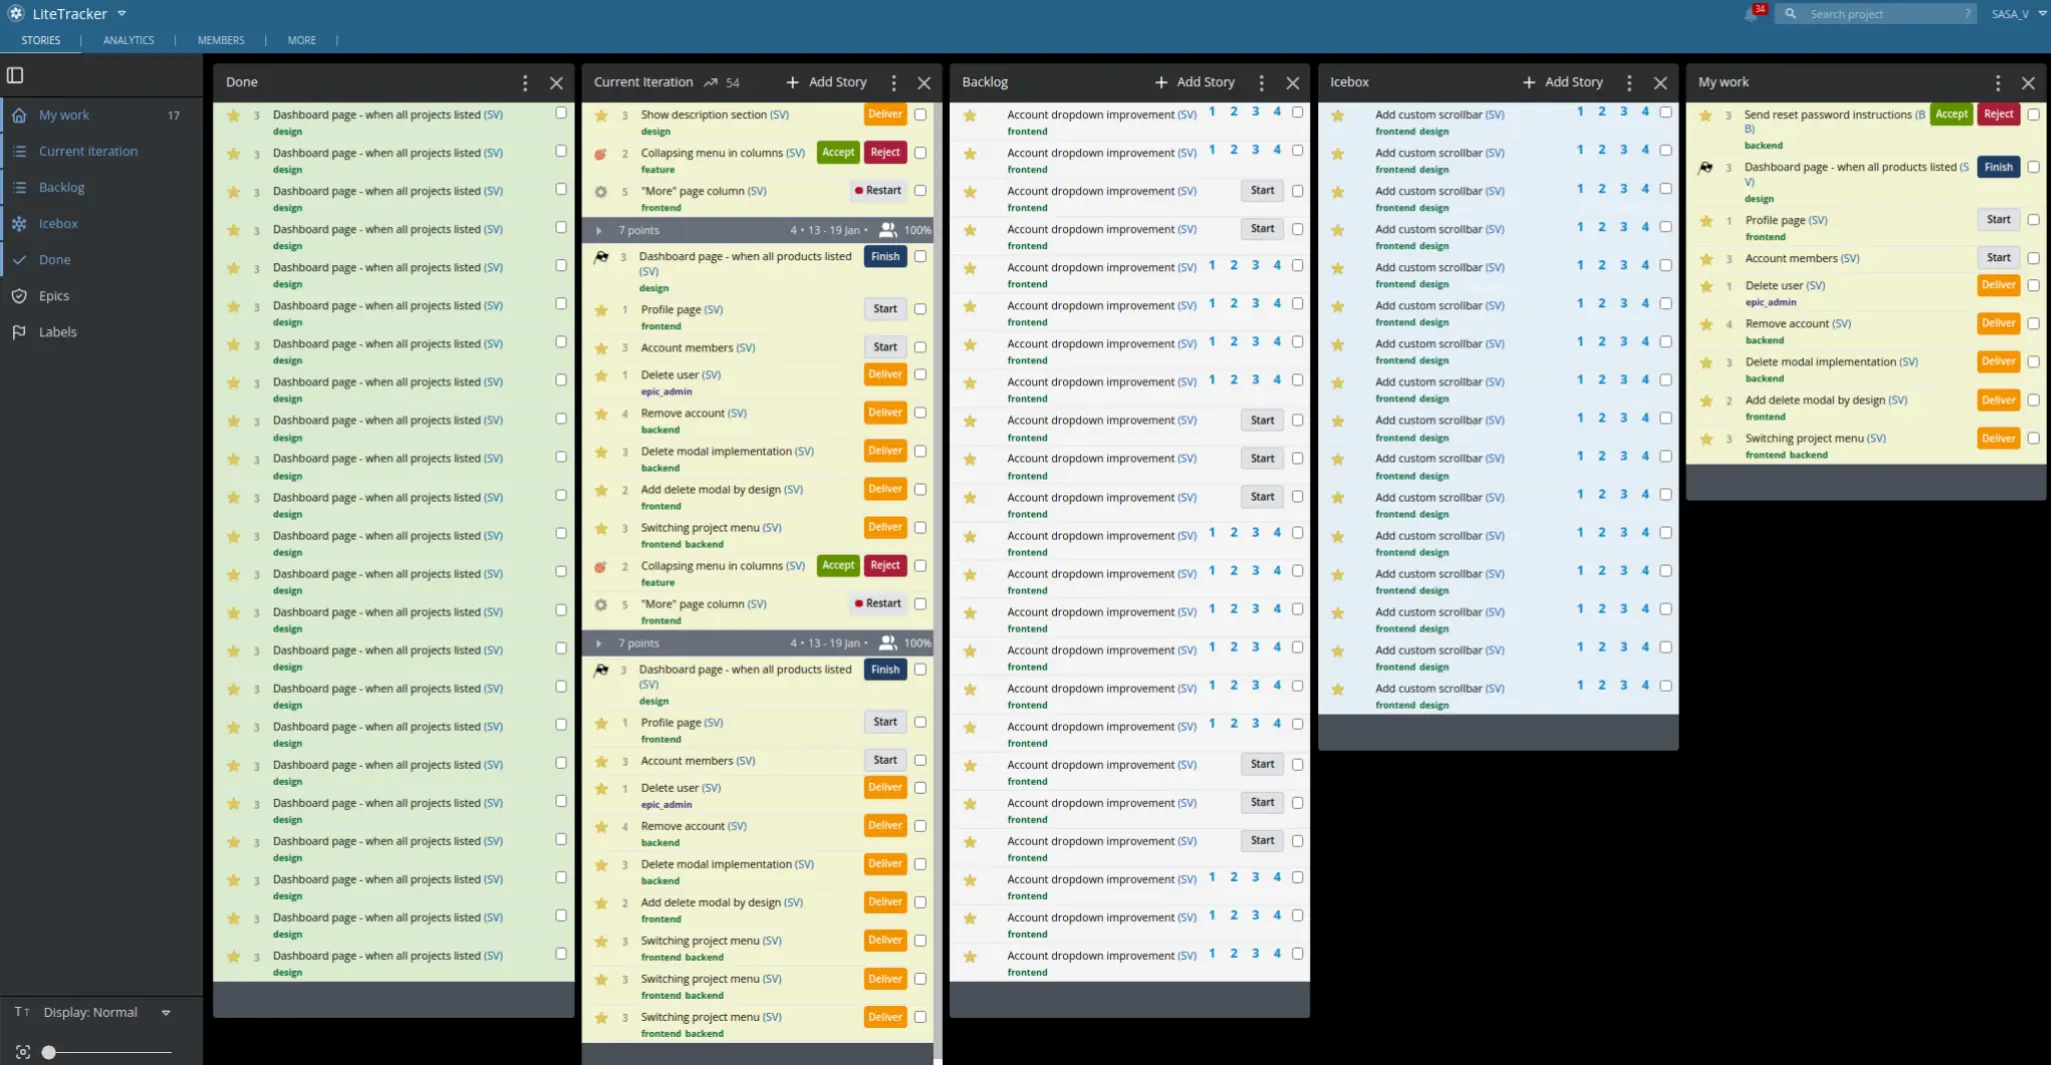Open the LiteTracker project dropdown
2051x1065 pixels.
pyautogui.click(x=121, y=14)
